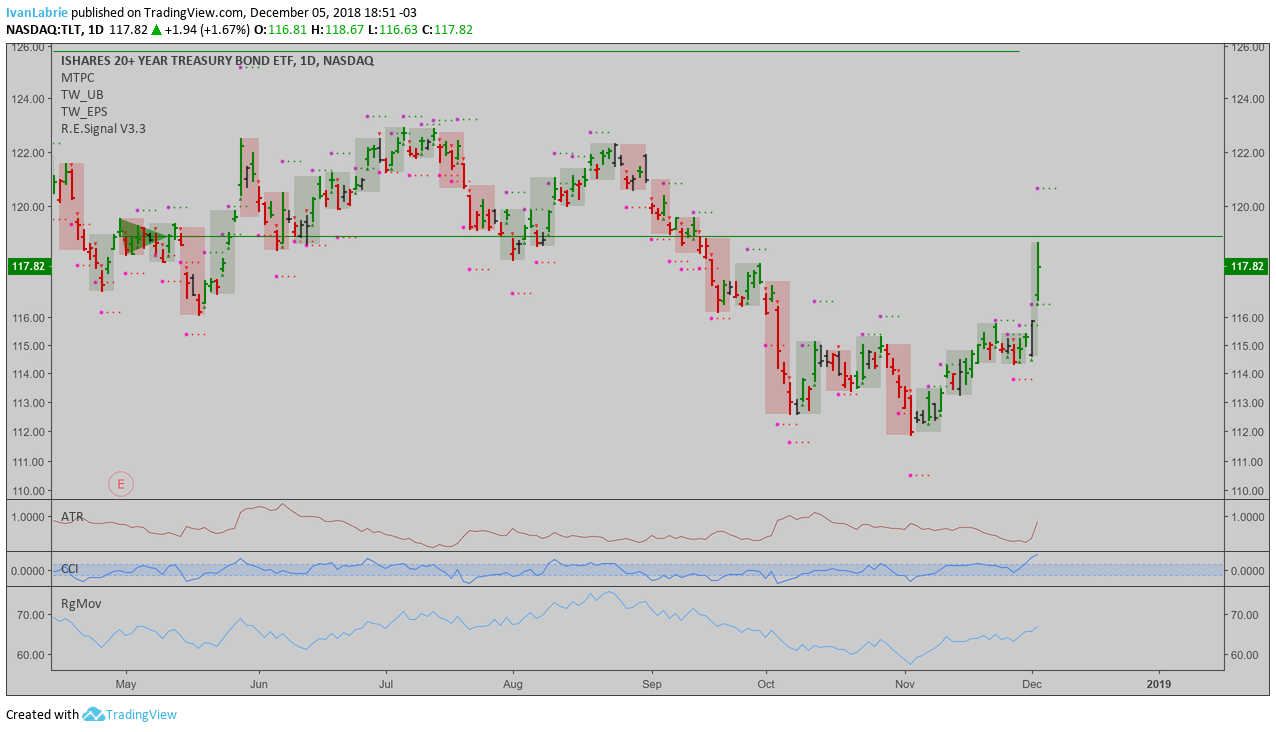Click the ISHARES 20+ YEAR TREASURY BOND ETF title
The width and height of the screenshot is (1276, 732).
pyautogui.click(x=217, y=60)
